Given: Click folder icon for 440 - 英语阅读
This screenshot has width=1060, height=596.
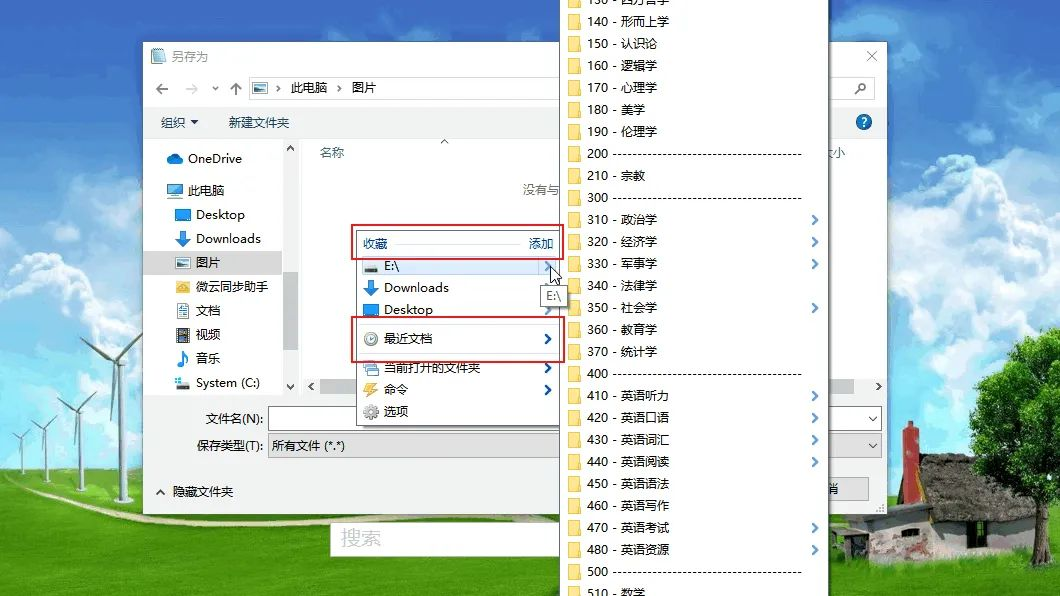Looking at the screenshot, I should tap(575, 462).
